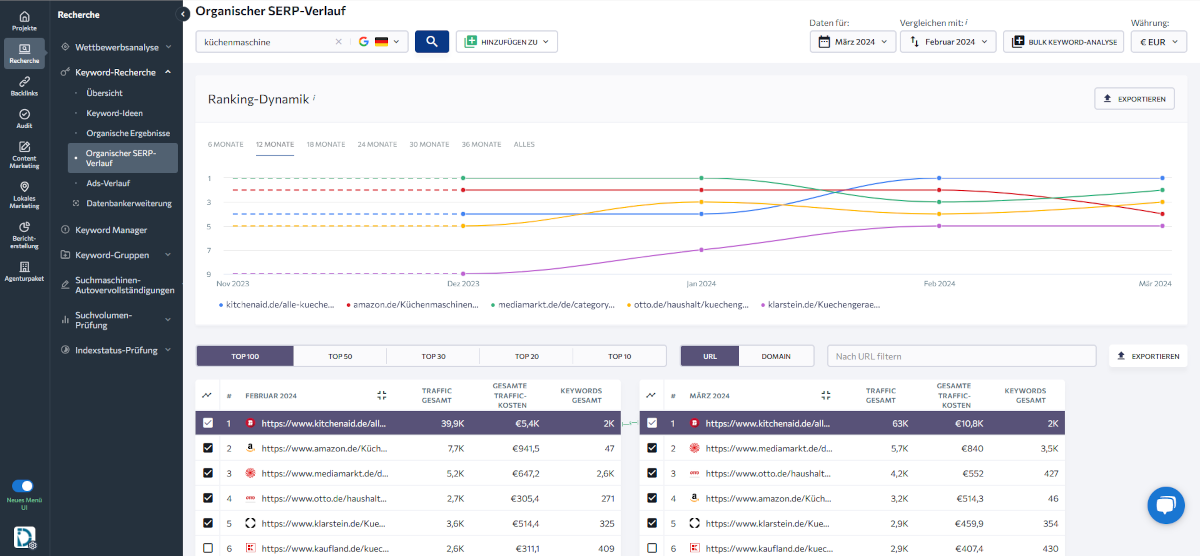1200x556 pixels.
Task: Click collapse-columns icon beside FEBRUAR 2024
Action: coord(382,395)
